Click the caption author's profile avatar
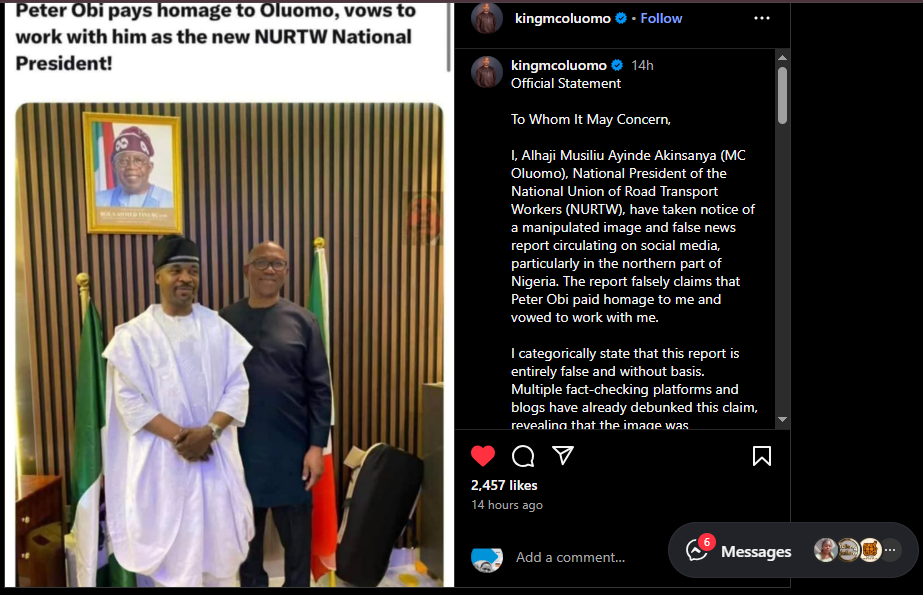 pos(487,72)
